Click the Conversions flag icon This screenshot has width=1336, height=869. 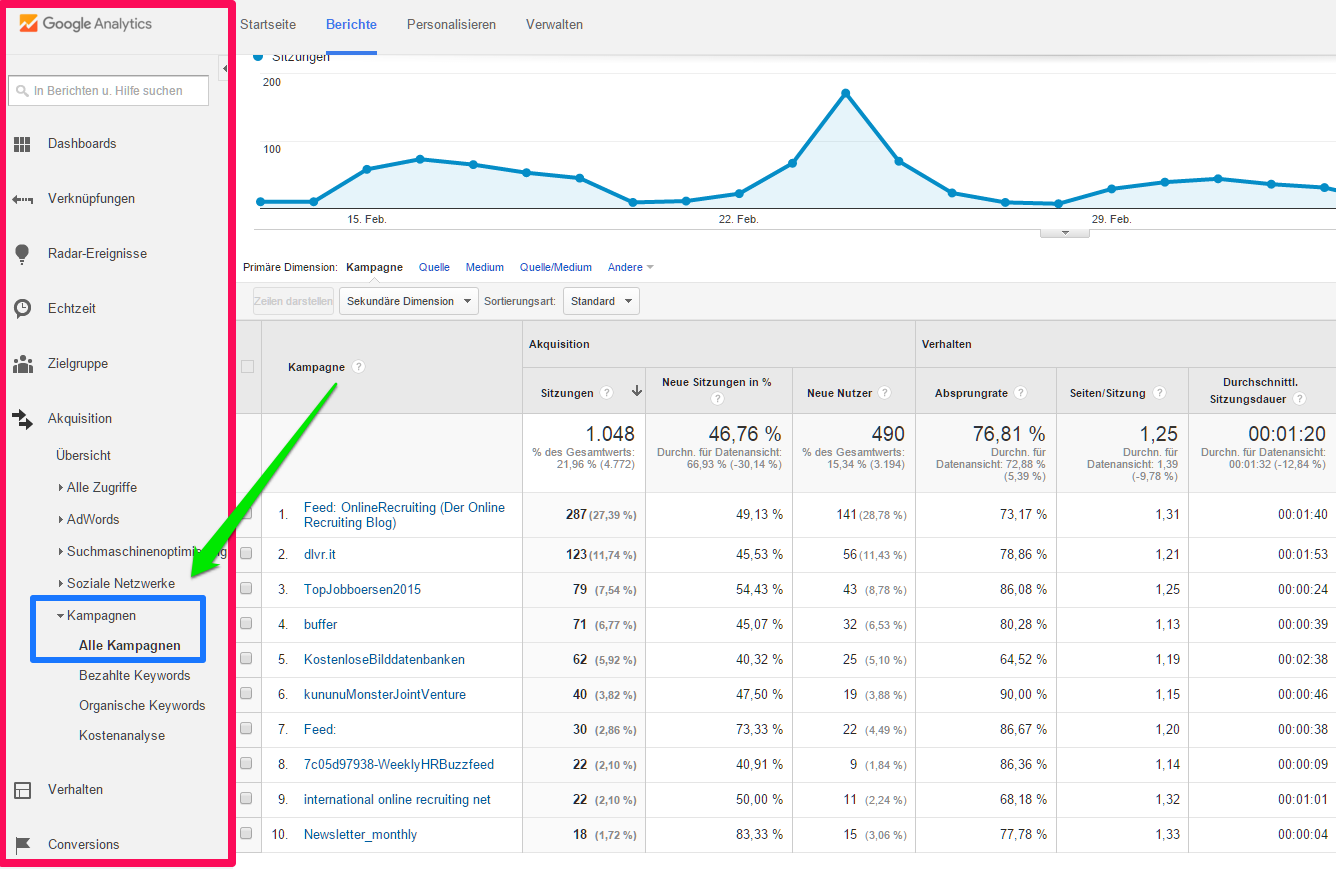point(22,845)
